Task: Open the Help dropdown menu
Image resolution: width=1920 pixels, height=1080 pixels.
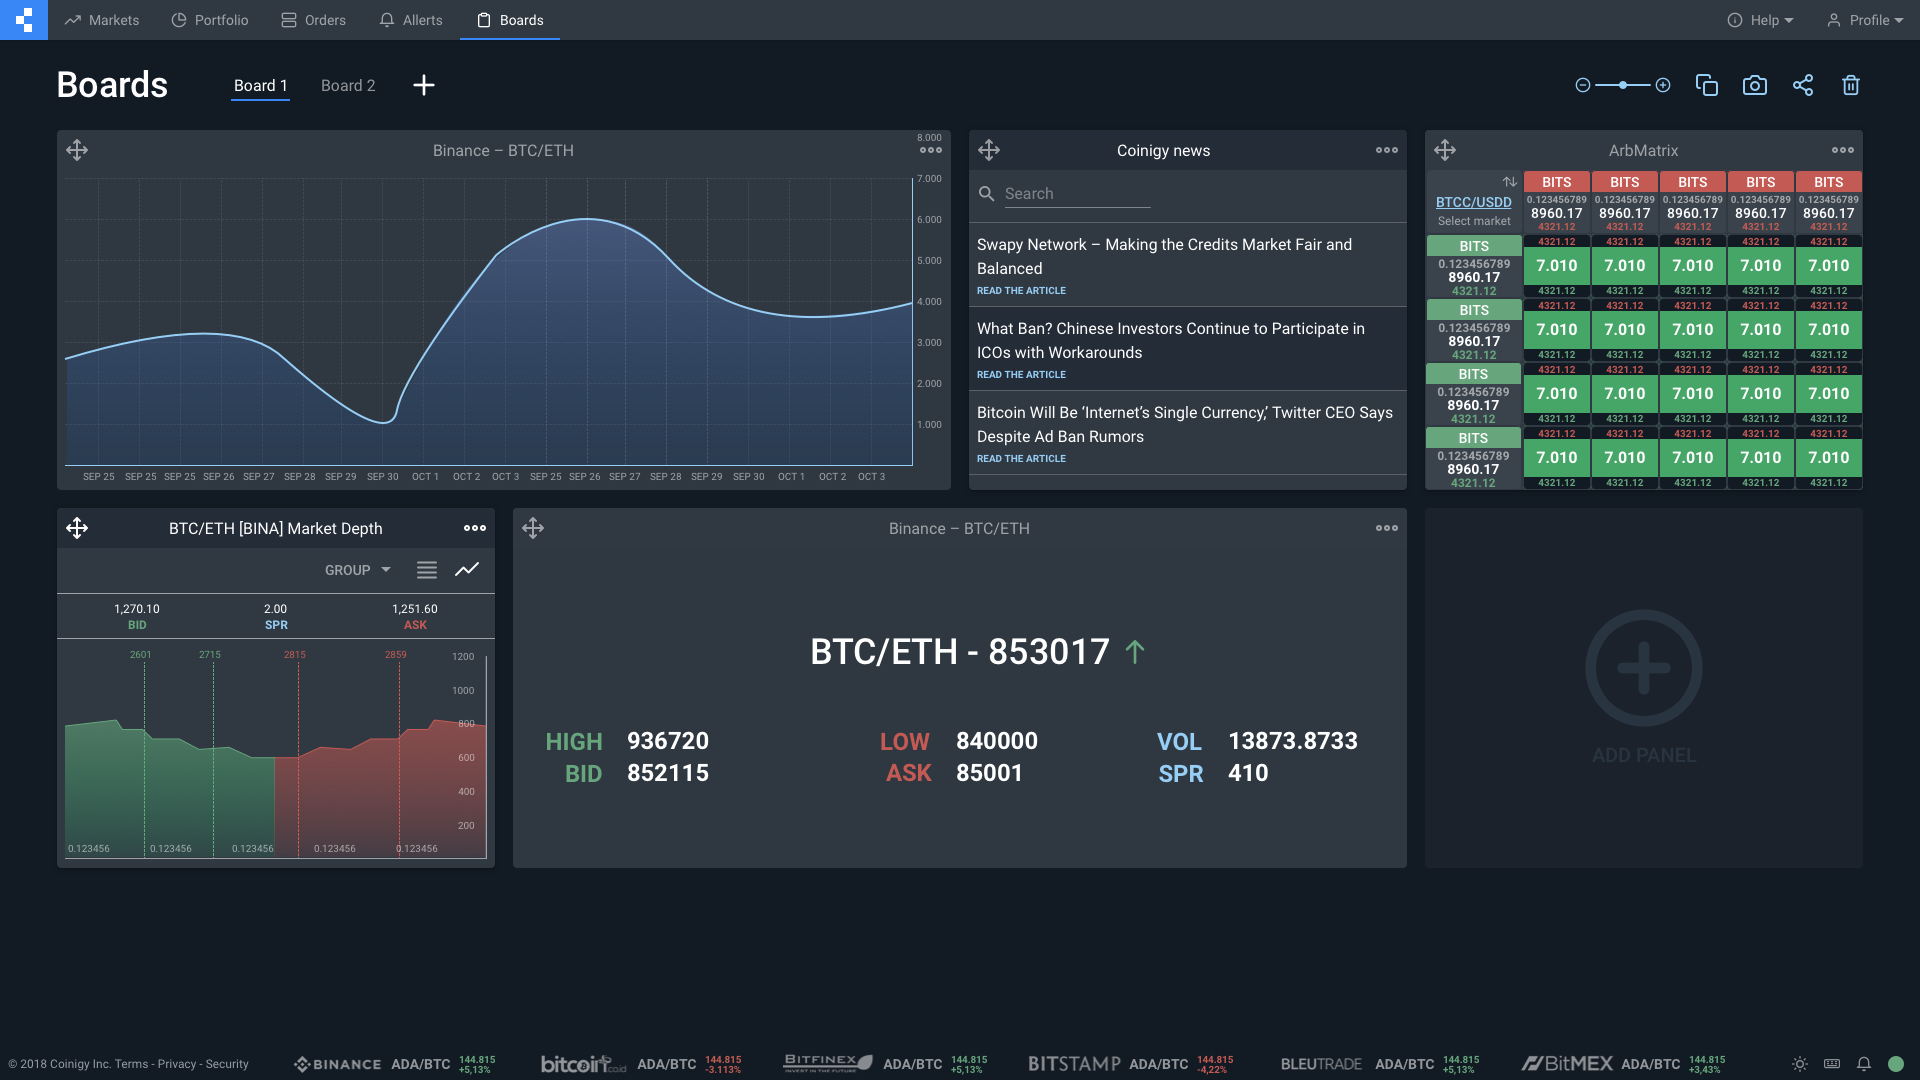Action: [x=1761, y=20]
